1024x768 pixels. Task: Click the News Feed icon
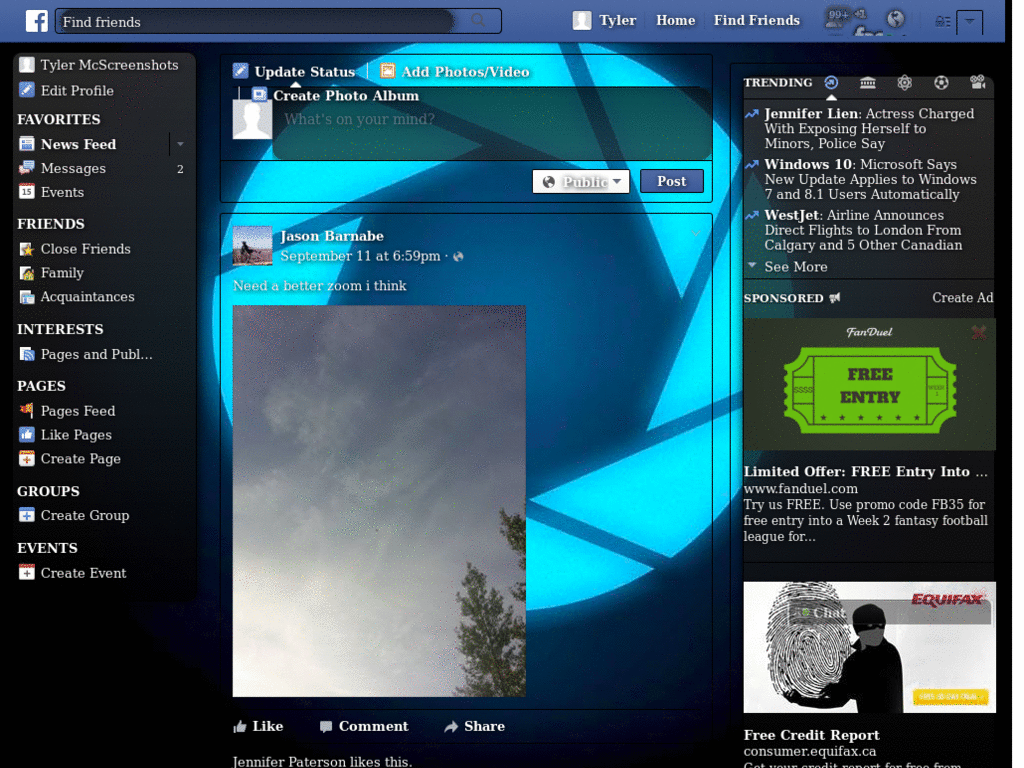(26, 144)
